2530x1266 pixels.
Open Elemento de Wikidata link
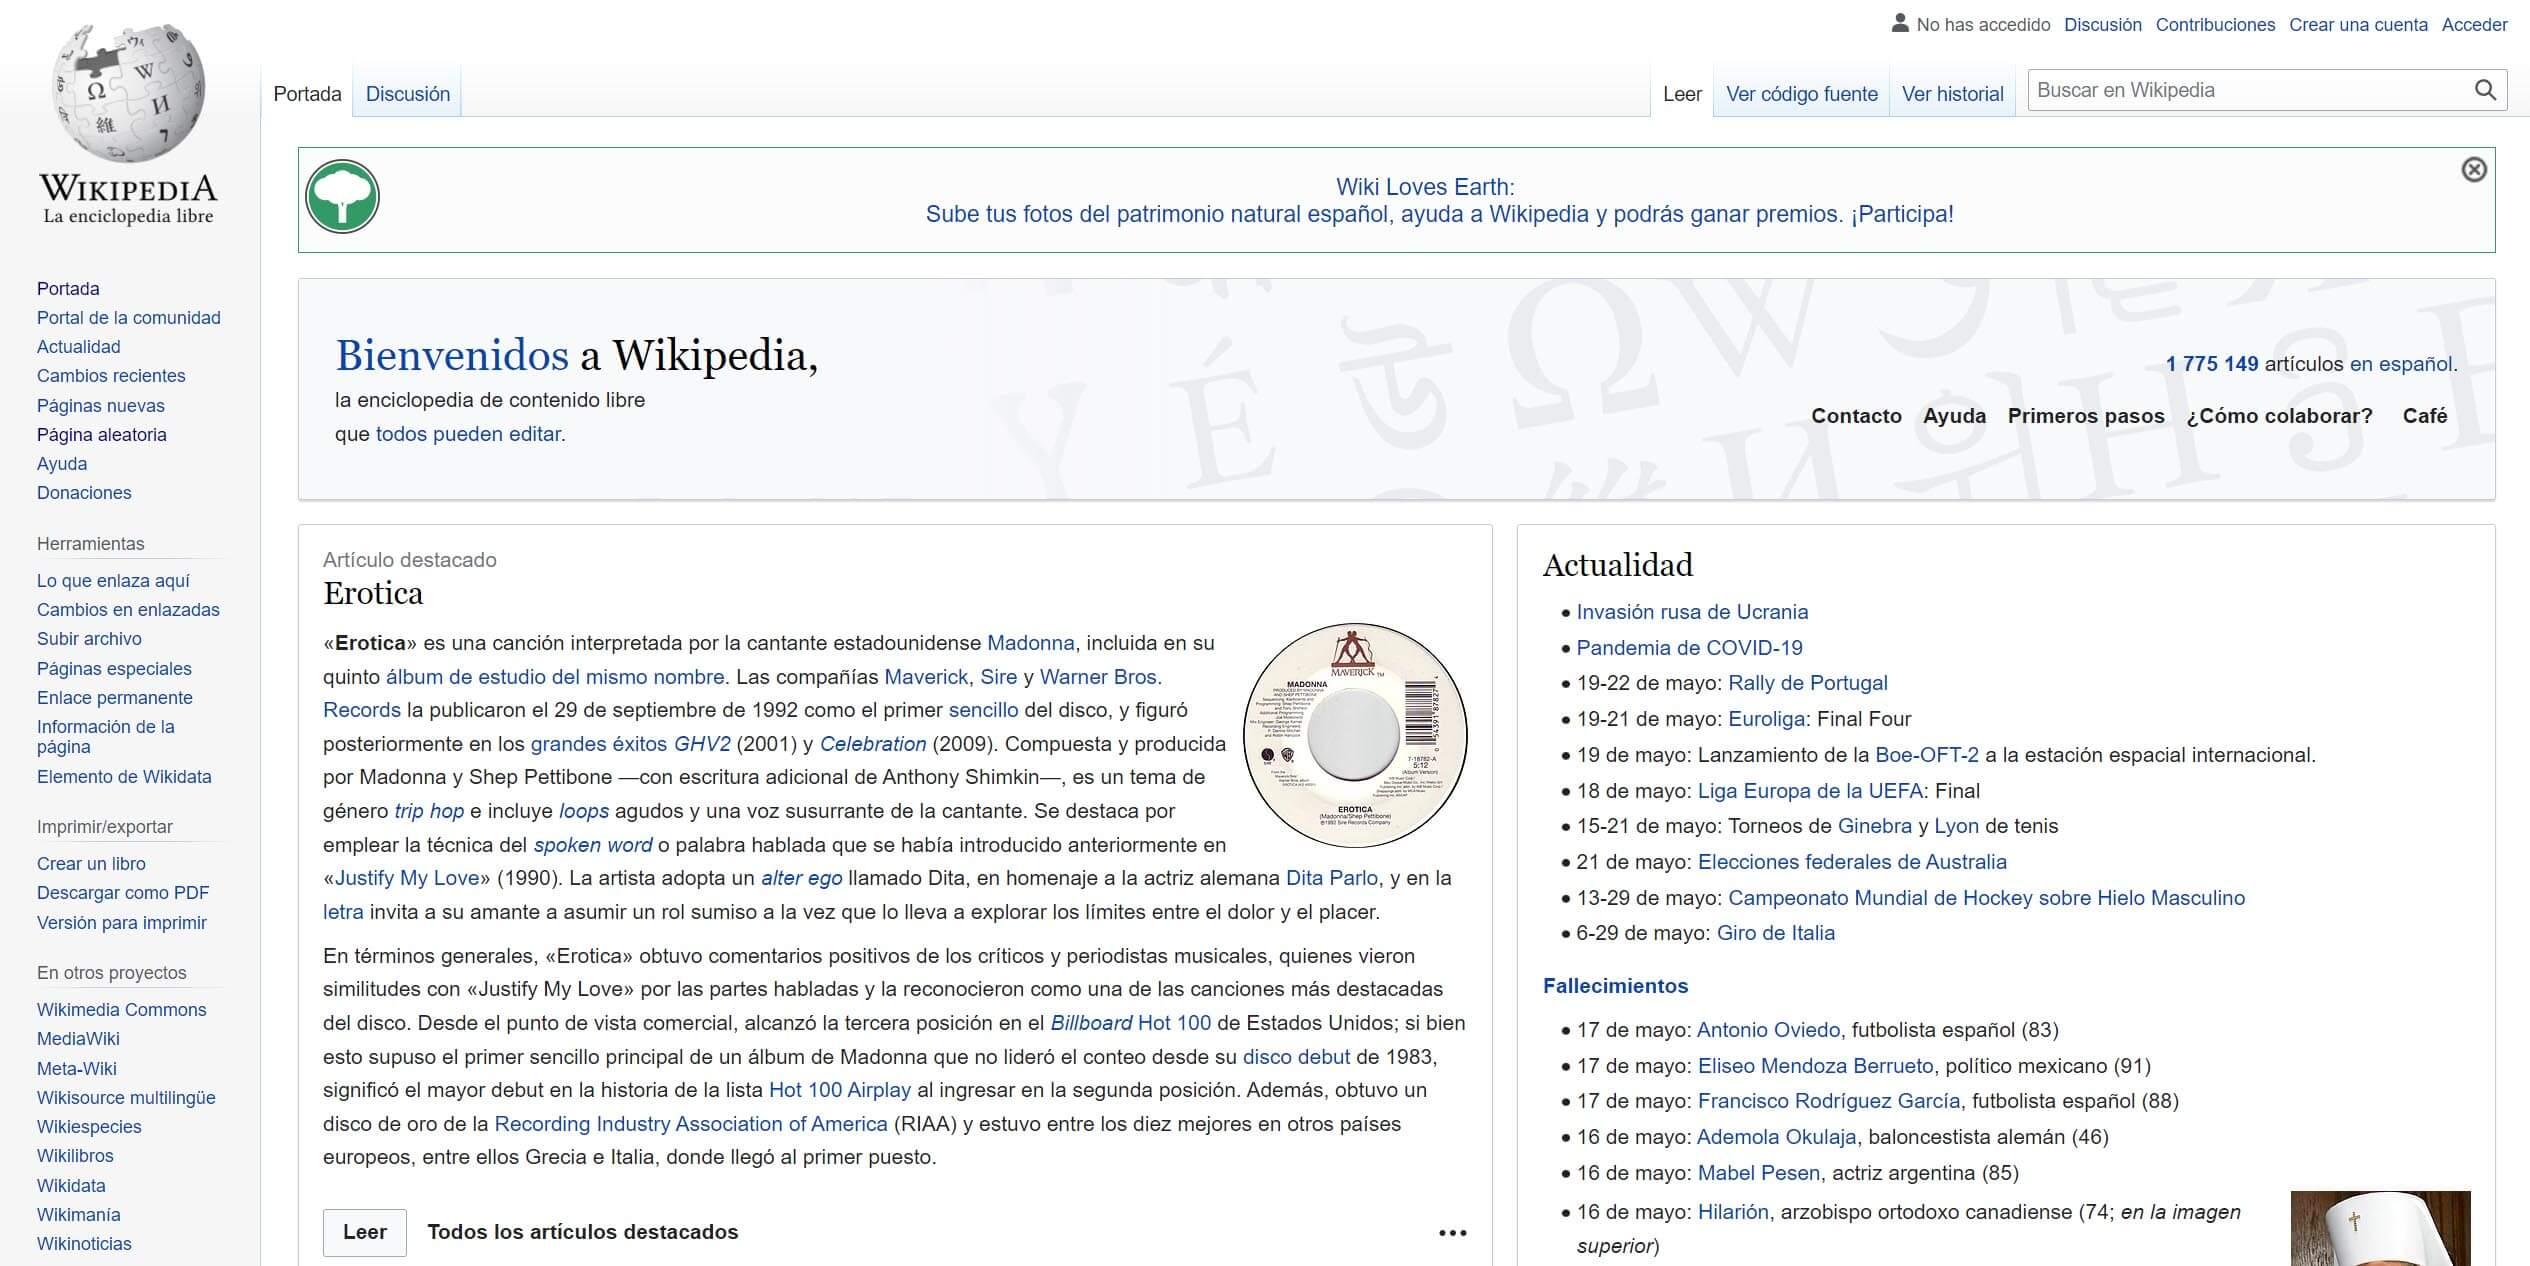(x=124, y=777)
